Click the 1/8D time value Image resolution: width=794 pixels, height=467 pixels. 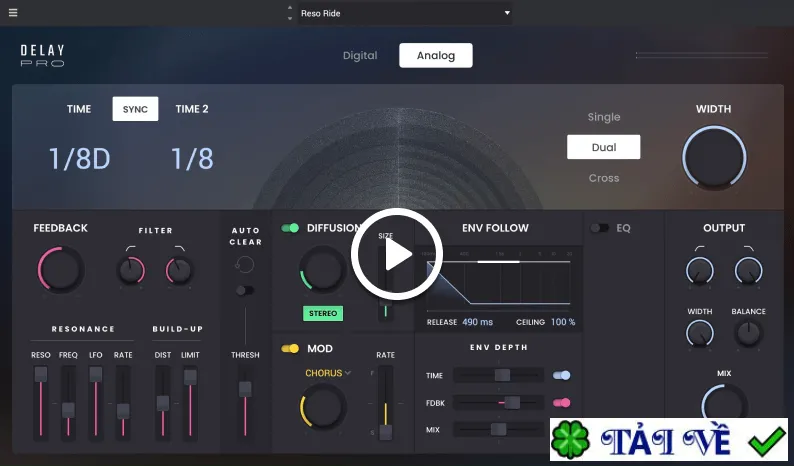[x=79, y=159]
